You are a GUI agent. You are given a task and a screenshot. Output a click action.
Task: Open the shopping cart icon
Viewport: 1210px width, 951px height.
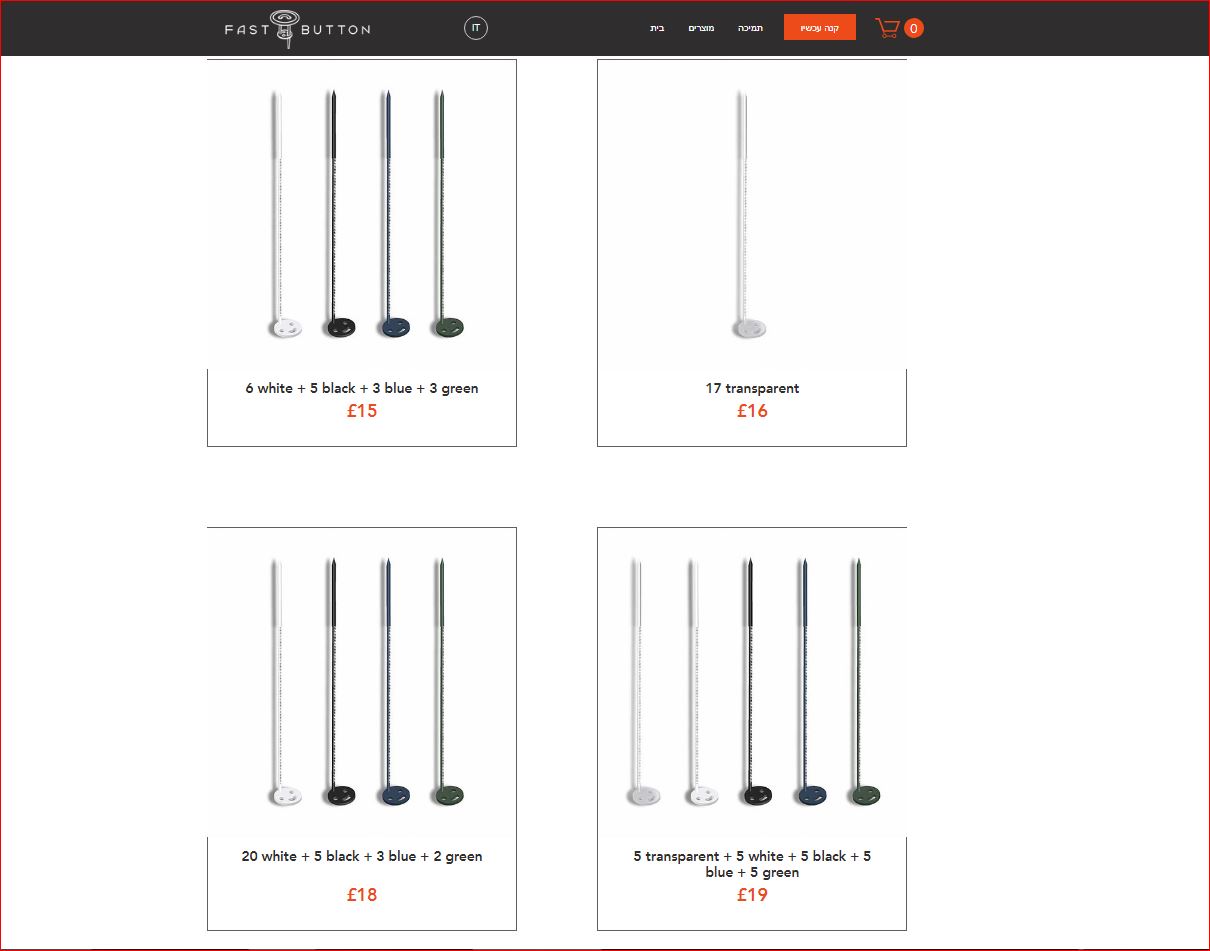click(887, 28)
